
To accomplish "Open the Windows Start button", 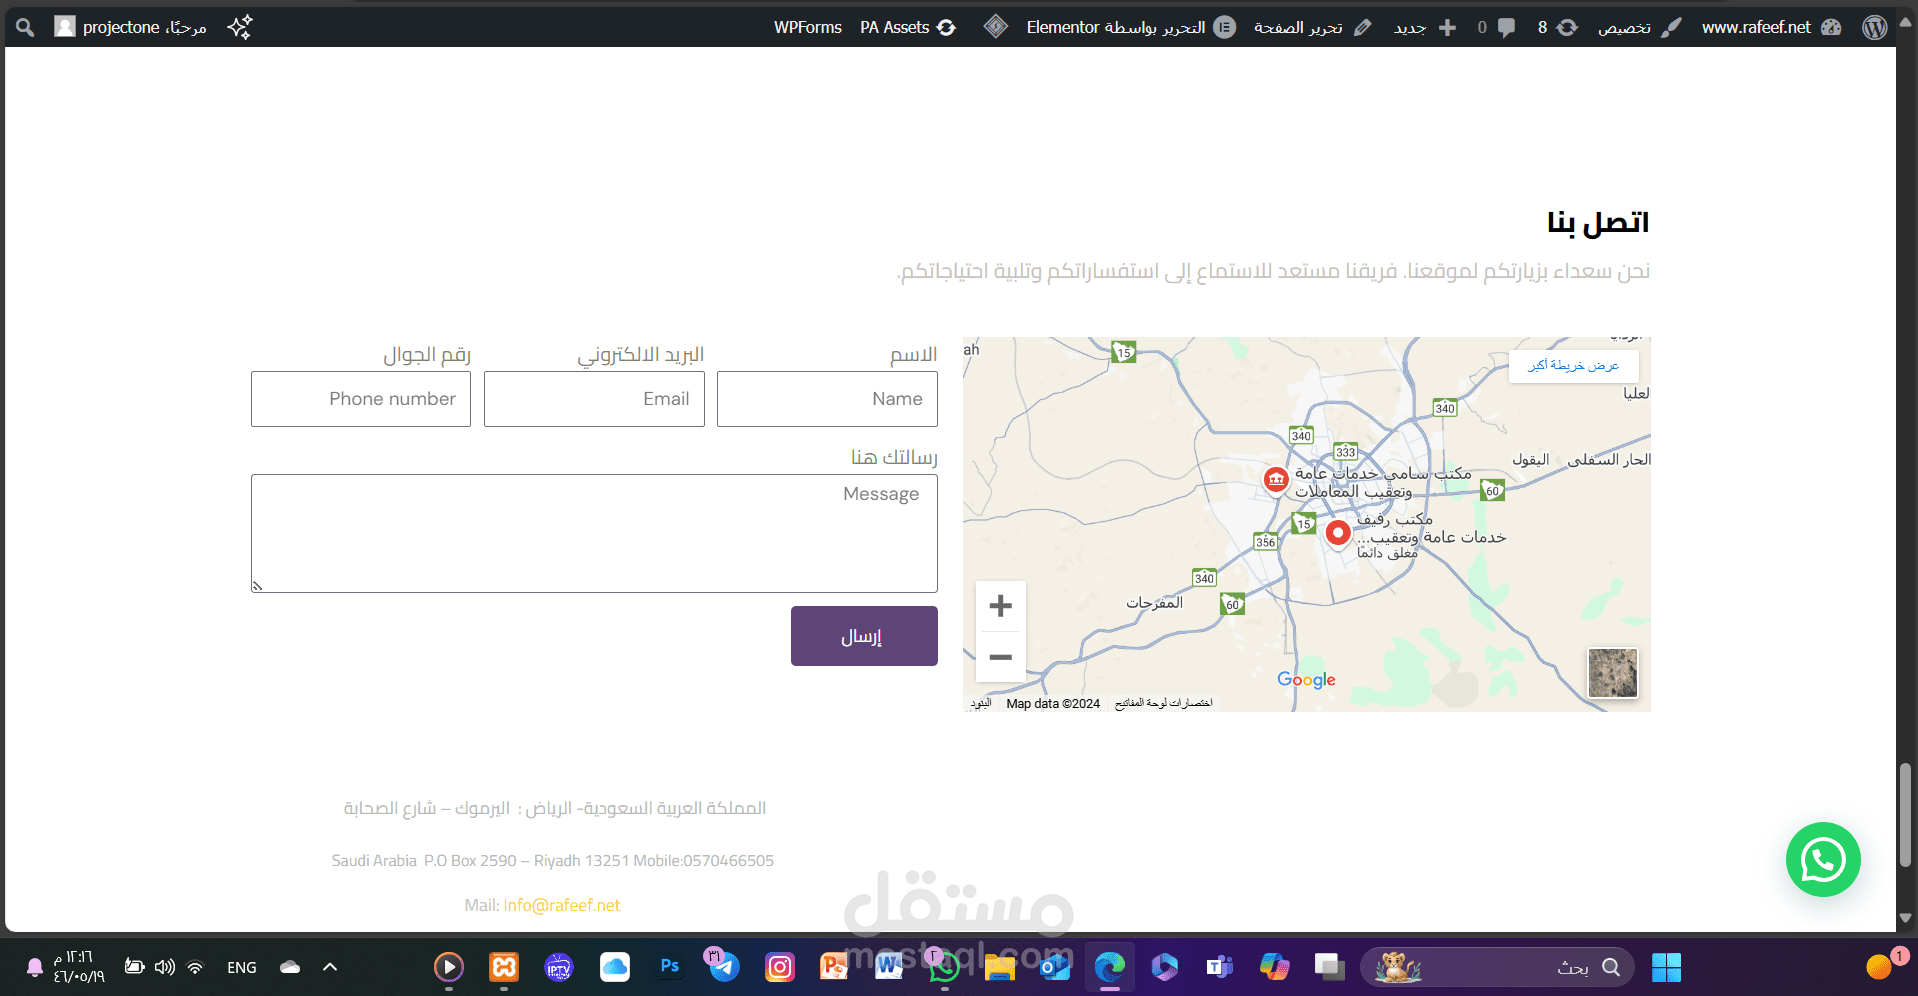I will (1666, 967).
